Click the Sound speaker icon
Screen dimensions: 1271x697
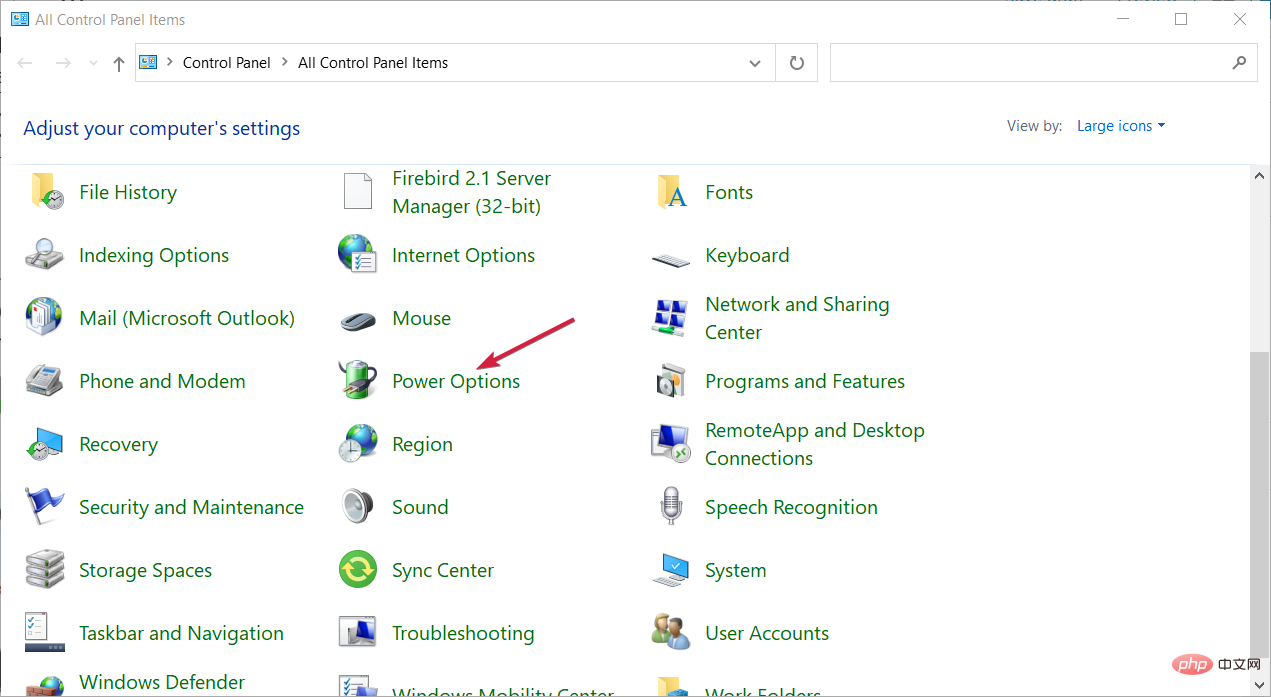(x=357, y=507)
